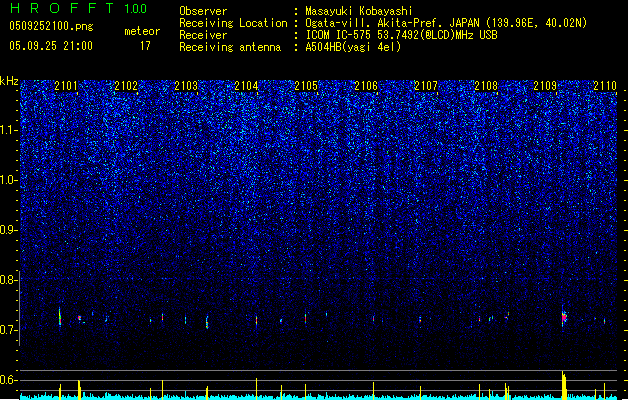Click the receiver value ICOM IC-575 text
This screenshot has width=629, height=400.
[401, 35]
